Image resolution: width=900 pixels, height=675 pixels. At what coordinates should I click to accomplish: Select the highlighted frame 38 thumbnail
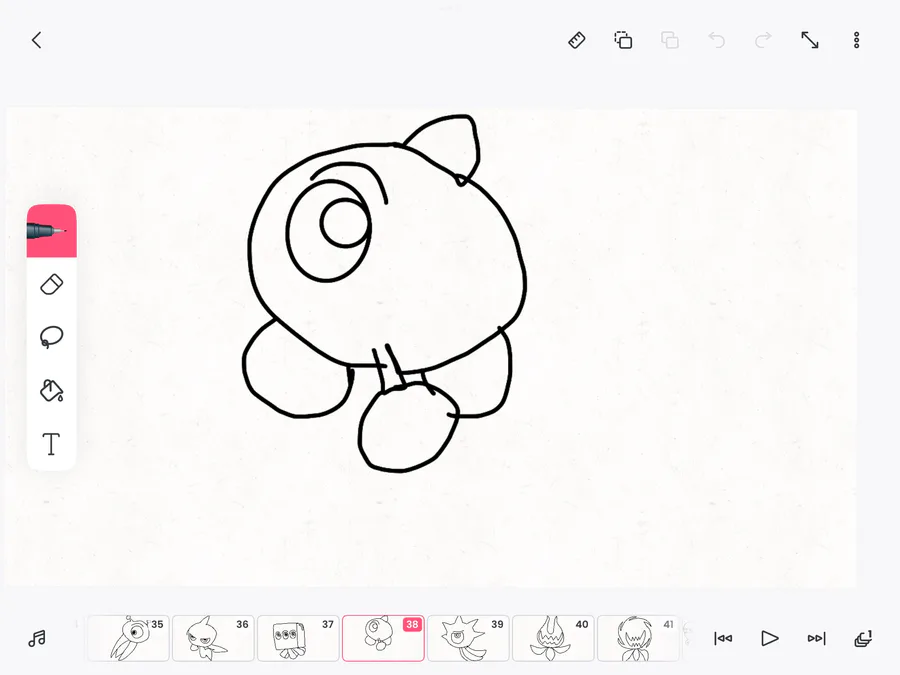point(383,638)
